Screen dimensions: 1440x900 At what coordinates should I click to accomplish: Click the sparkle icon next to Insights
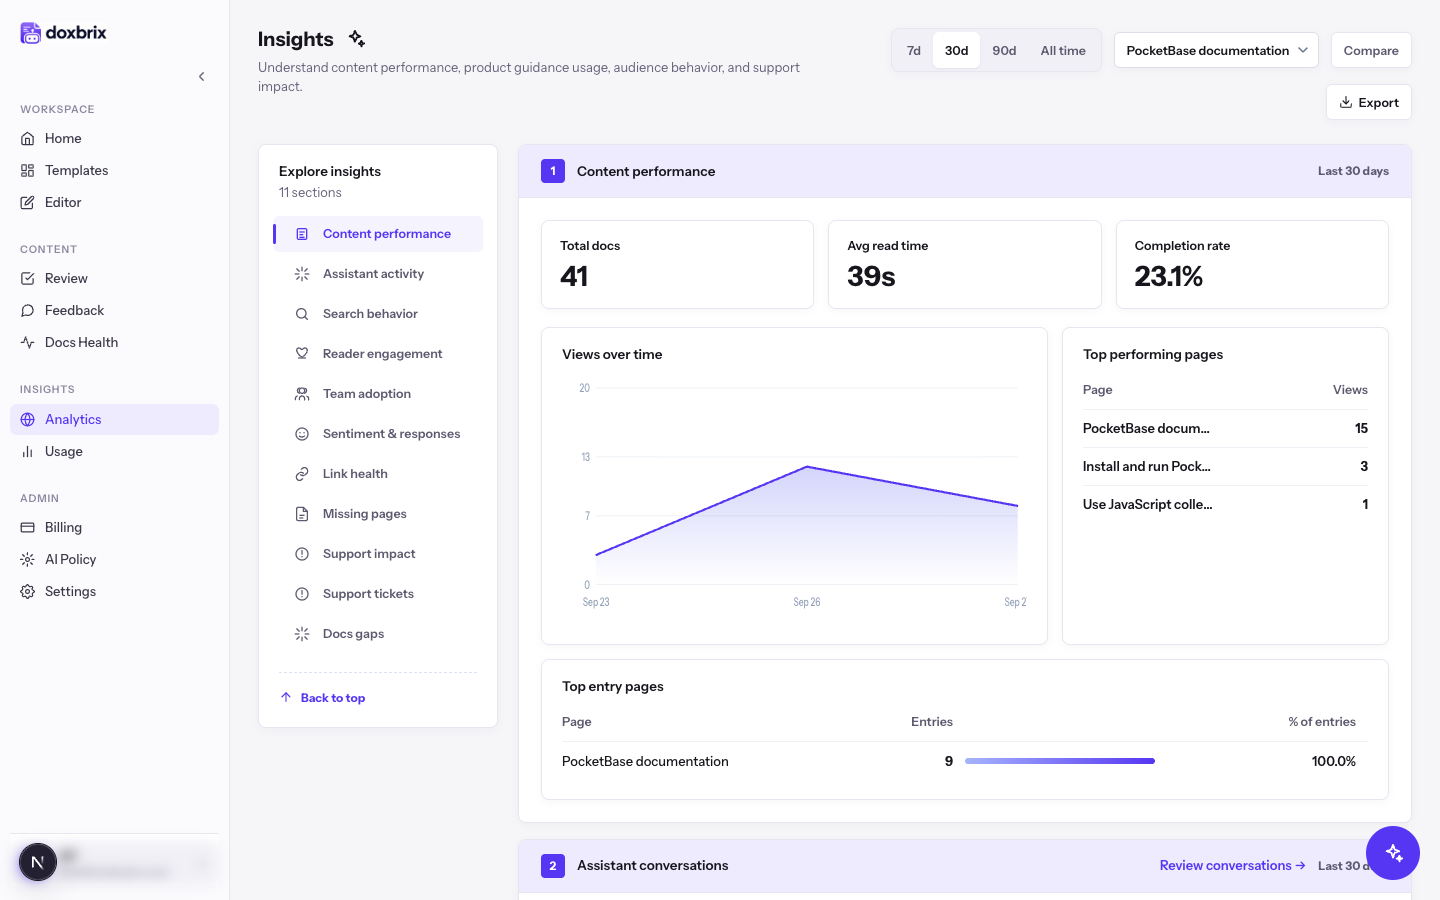357,39
